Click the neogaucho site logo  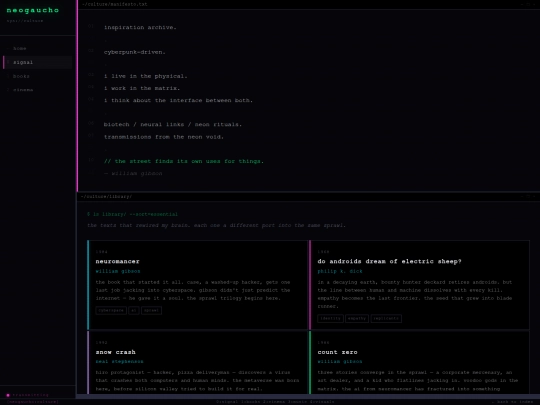click(33, 10)
